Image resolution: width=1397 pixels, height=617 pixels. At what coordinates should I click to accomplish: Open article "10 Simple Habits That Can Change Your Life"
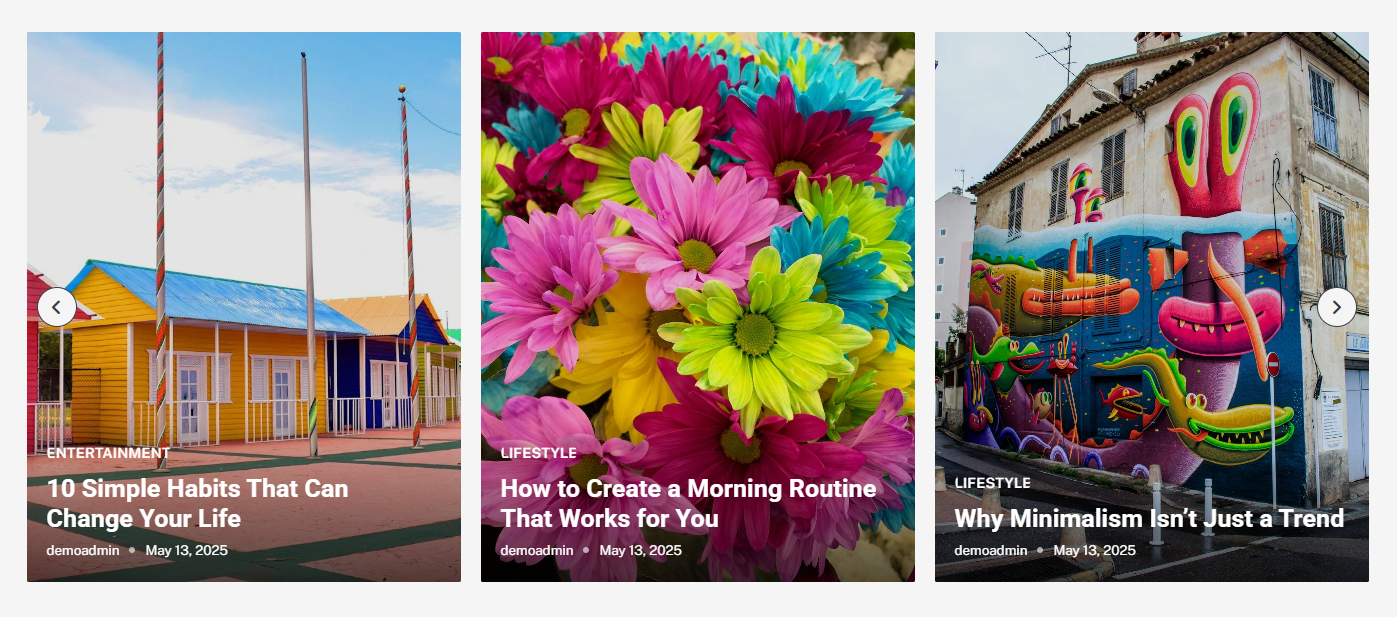click(x=197, y=503)
